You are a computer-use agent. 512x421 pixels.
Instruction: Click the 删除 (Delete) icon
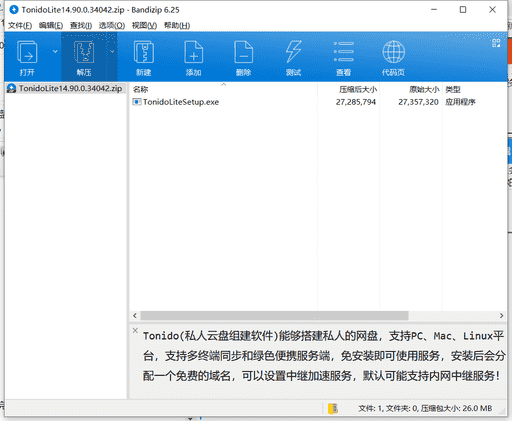(243, 52)
